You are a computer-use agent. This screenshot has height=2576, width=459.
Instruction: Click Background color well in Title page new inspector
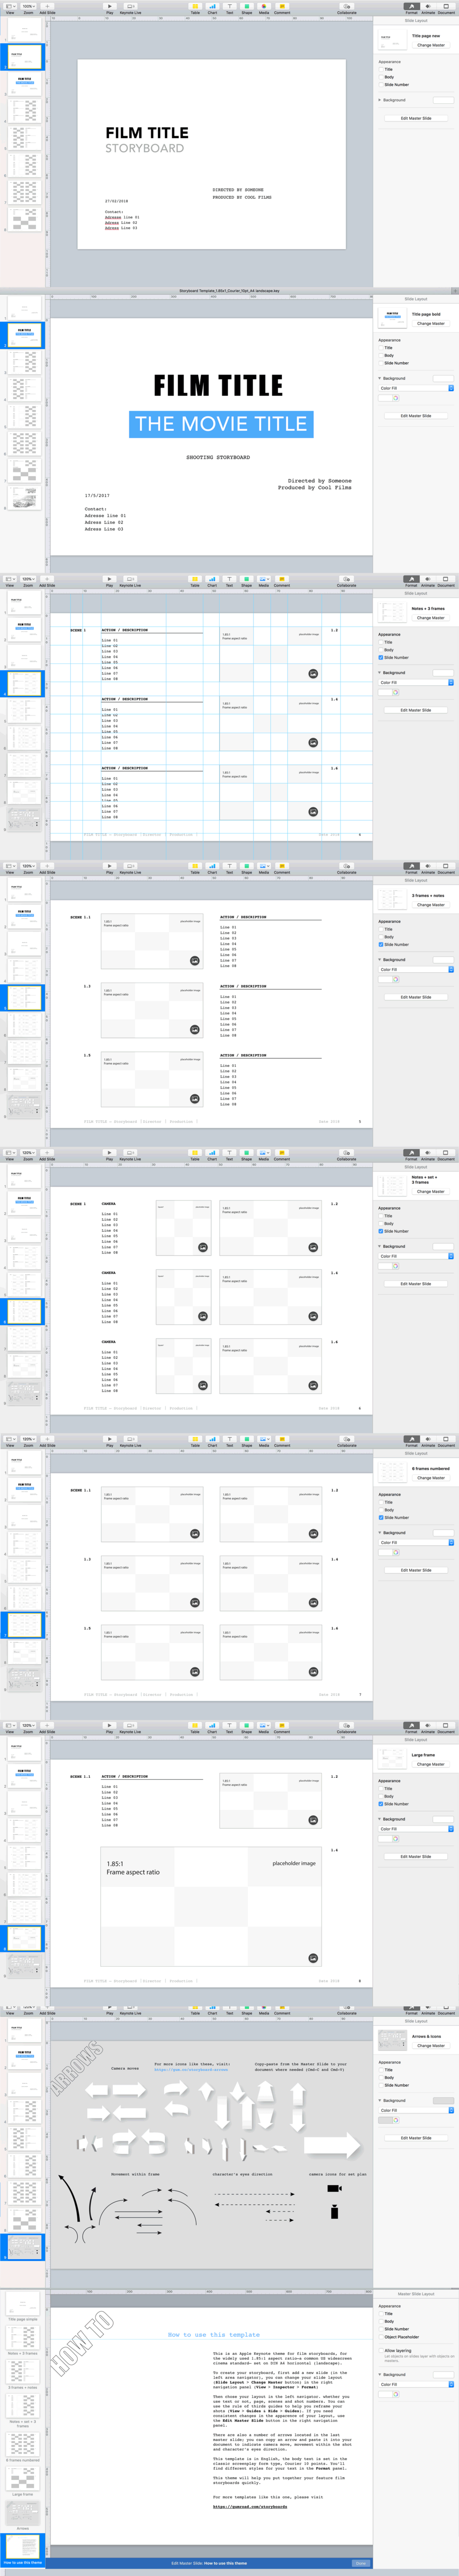pyautogui.click(x=443, y=100)
